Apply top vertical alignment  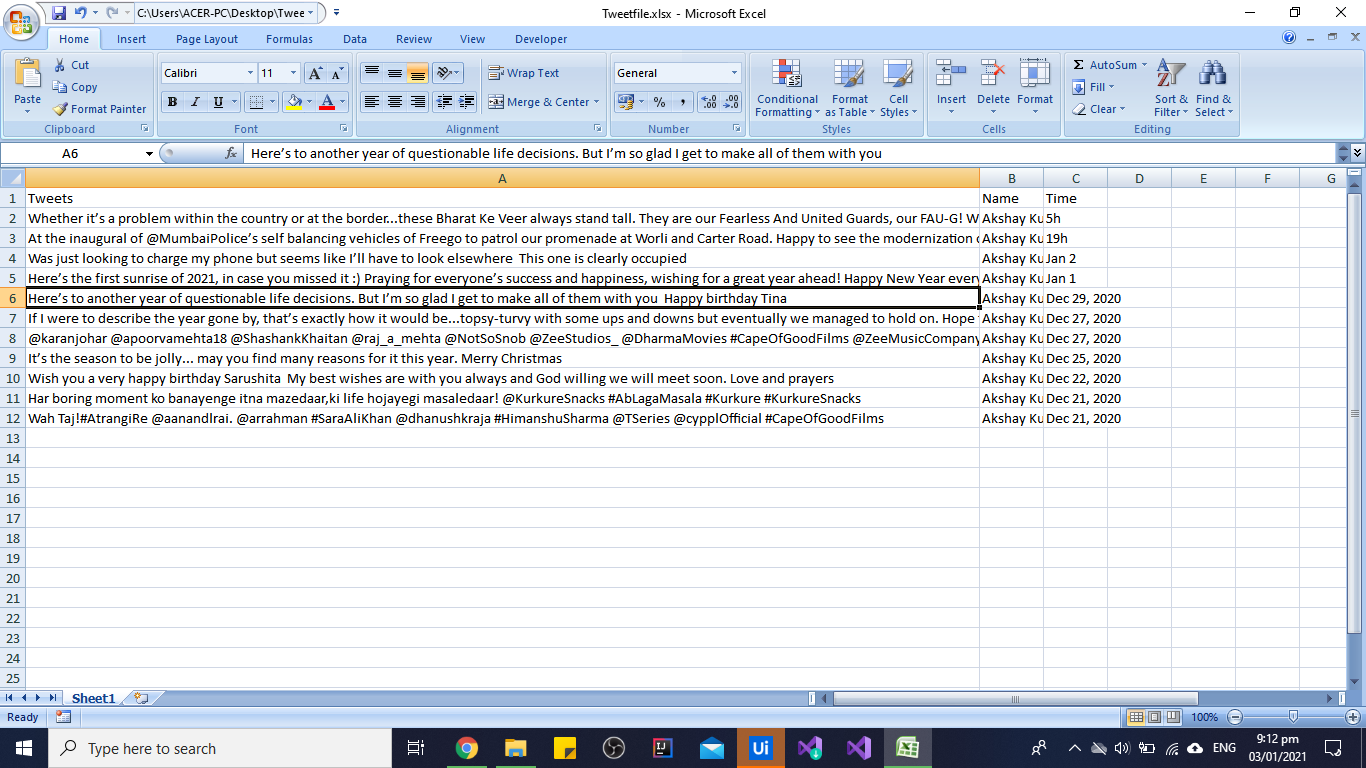pos(371,73)
